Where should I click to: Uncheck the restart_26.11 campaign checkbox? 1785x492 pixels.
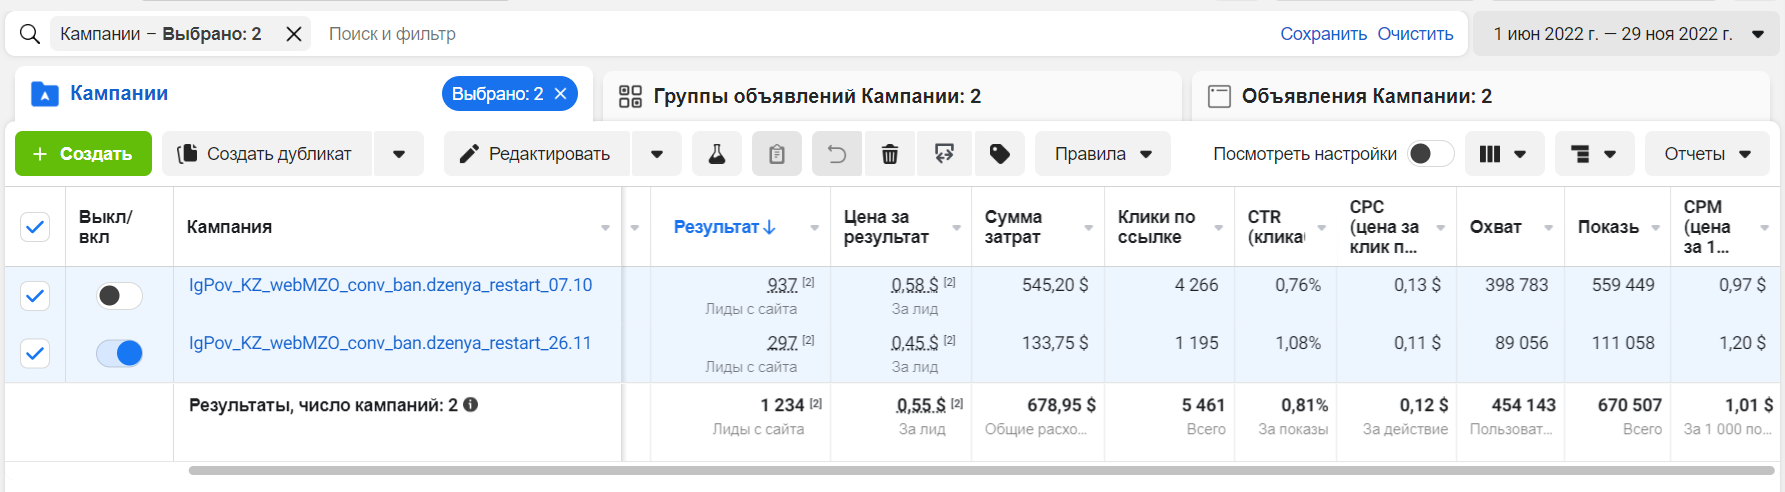pos(35,353)
